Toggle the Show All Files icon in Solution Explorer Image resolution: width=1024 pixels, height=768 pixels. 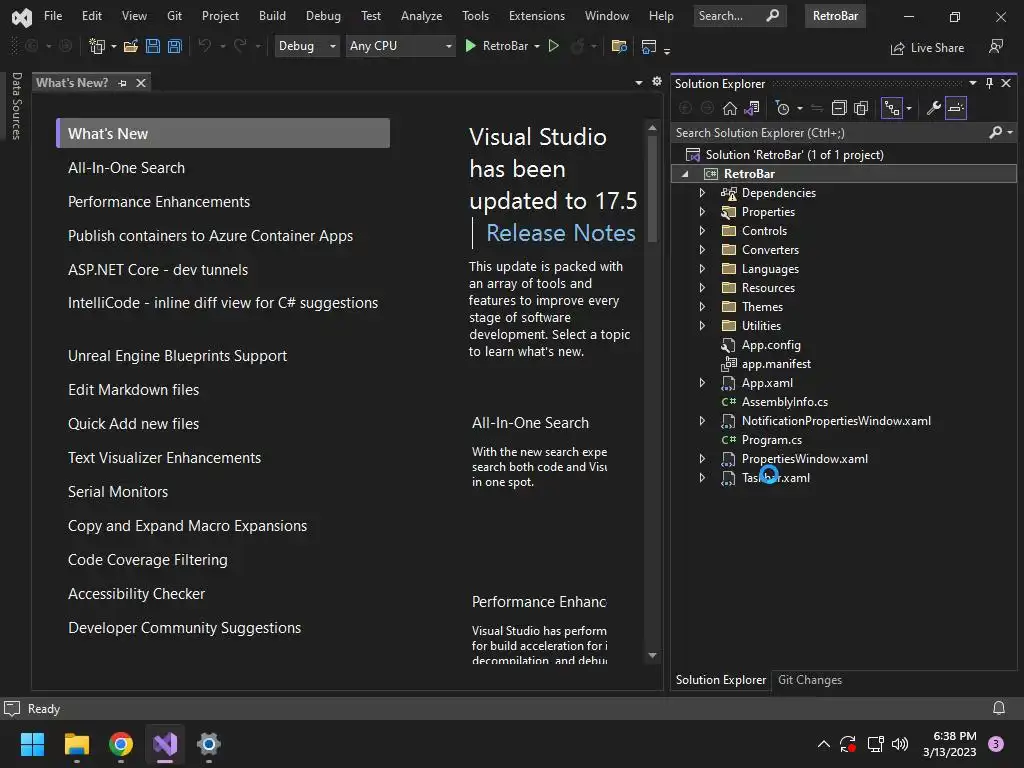(x=861, y=108)
